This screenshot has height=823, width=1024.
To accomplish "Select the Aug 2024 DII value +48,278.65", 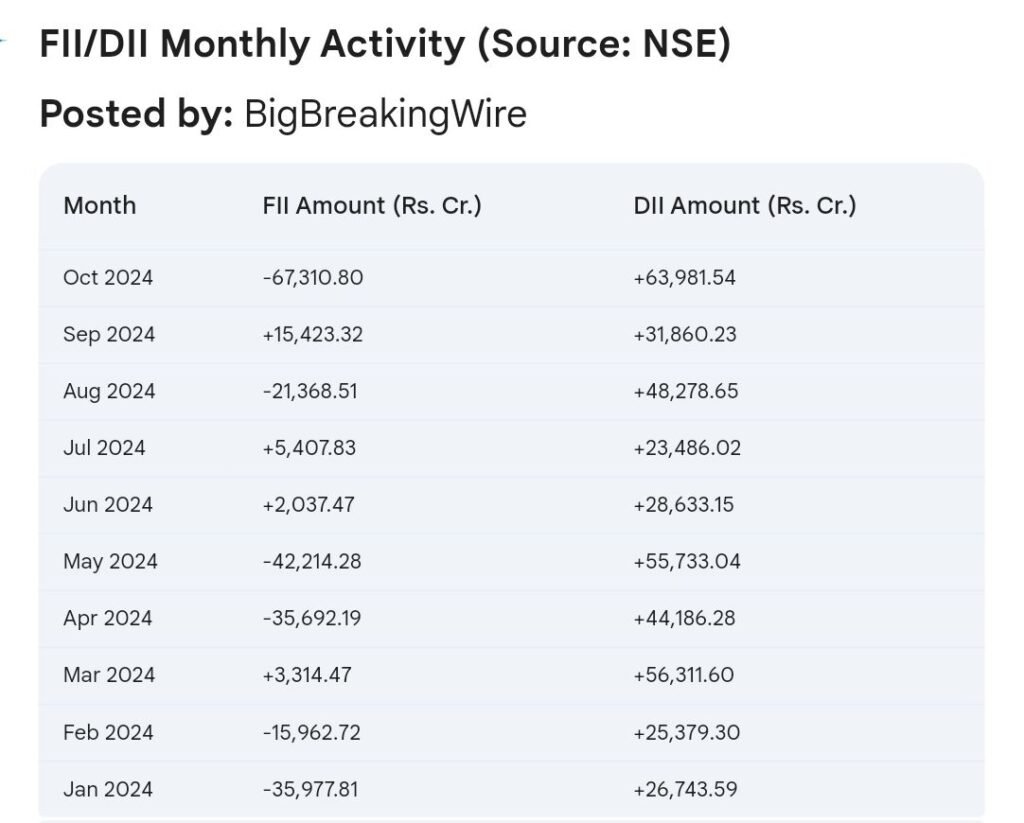I will 686,391.
